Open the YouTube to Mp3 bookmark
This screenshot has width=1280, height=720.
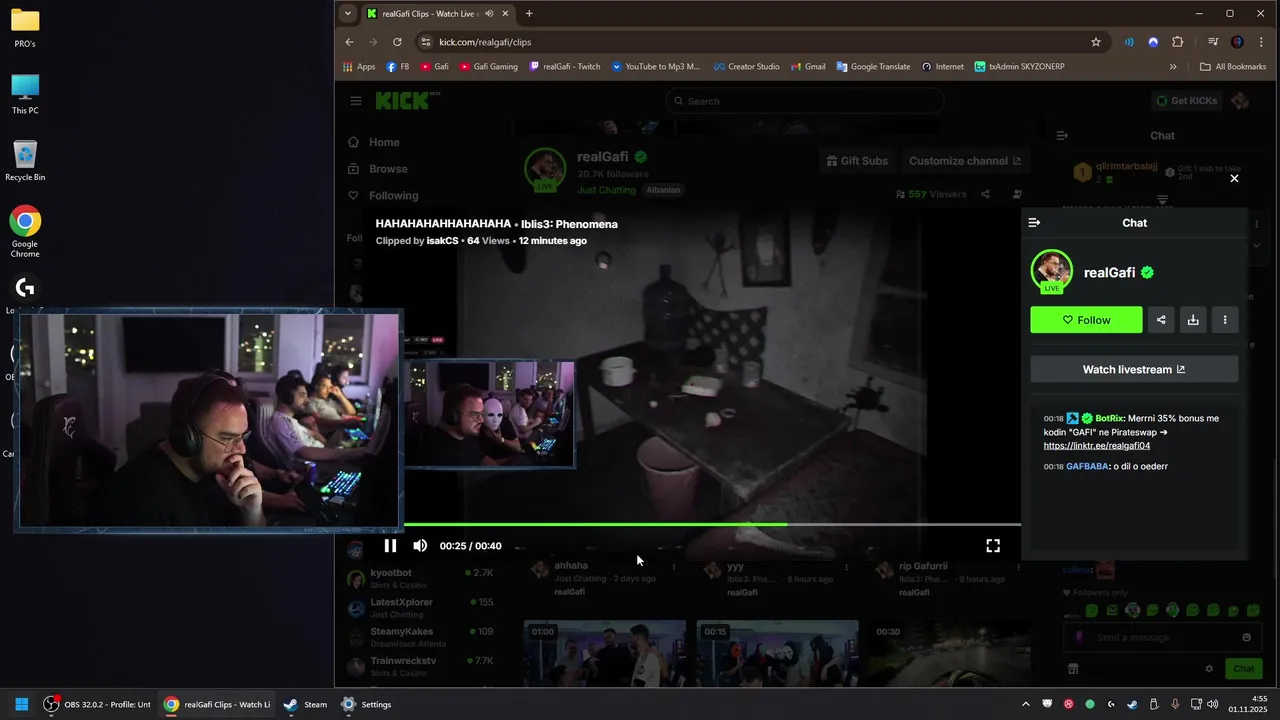[x=655, y=66]
